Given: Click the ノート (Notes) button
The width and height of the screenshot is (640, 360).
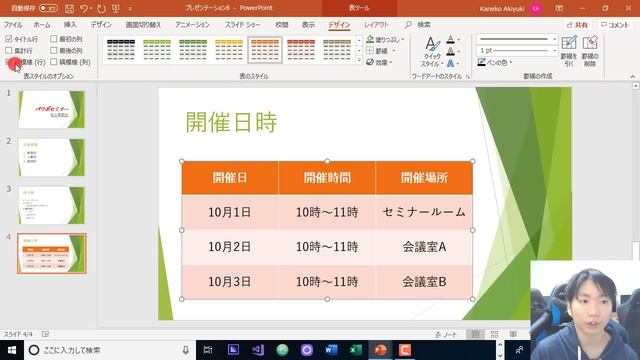Looking at the screenshot, I should click(446, 335).
